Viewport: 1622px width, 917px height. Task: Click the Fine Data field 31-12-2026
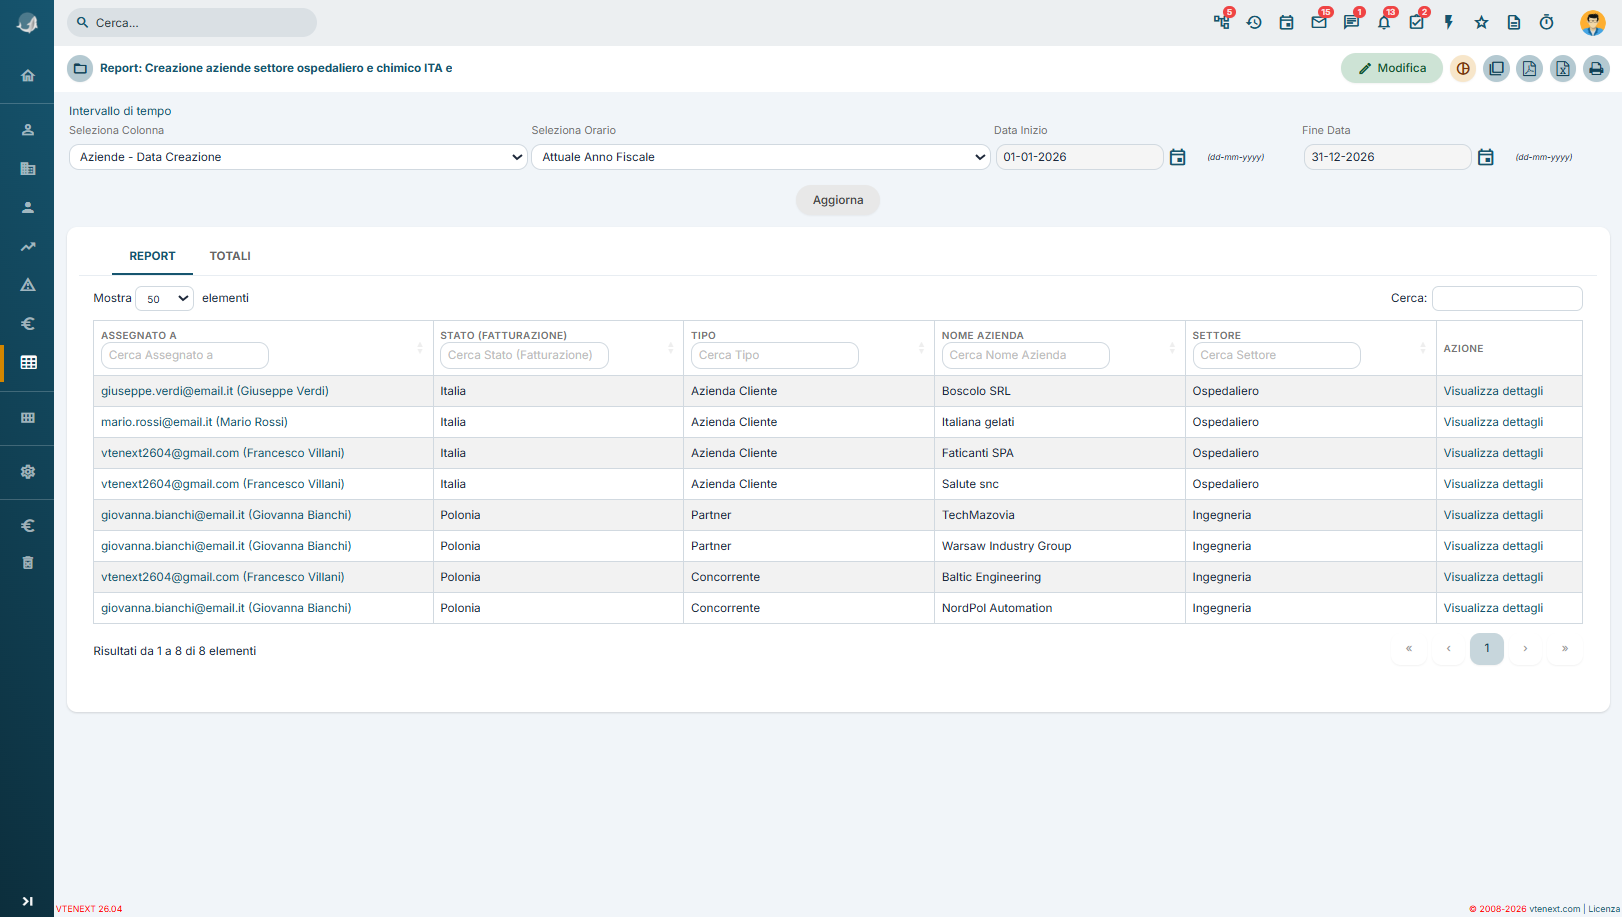pyautogui.click(x=1388, y=157)
